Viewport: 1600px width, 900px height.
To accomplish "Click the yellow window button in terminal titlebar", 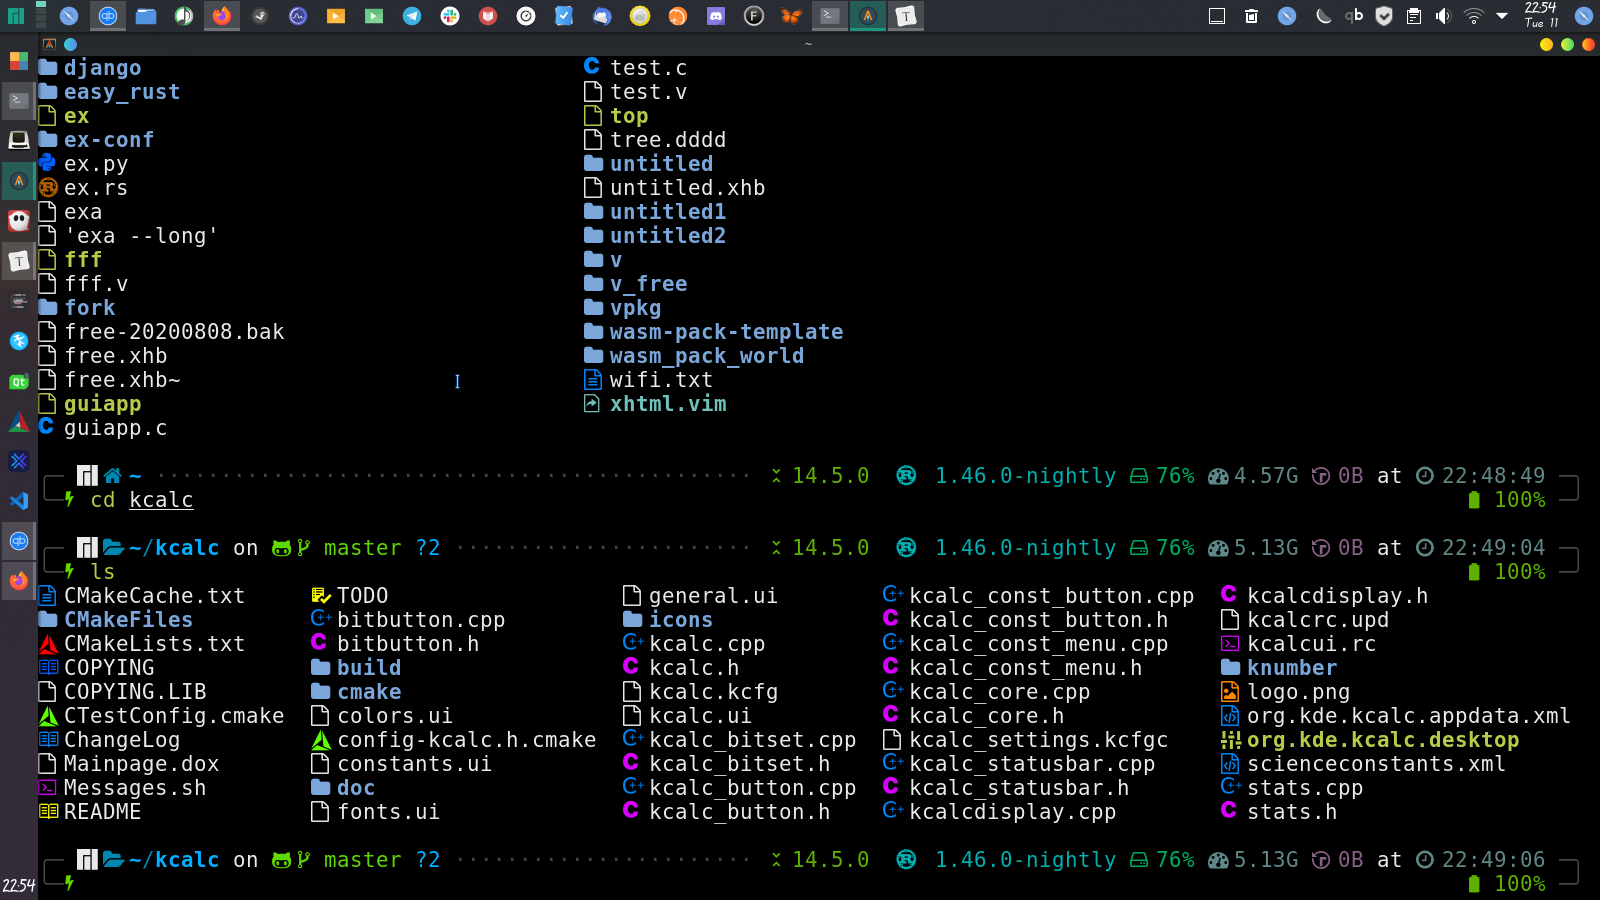I will click(1546, 44).
